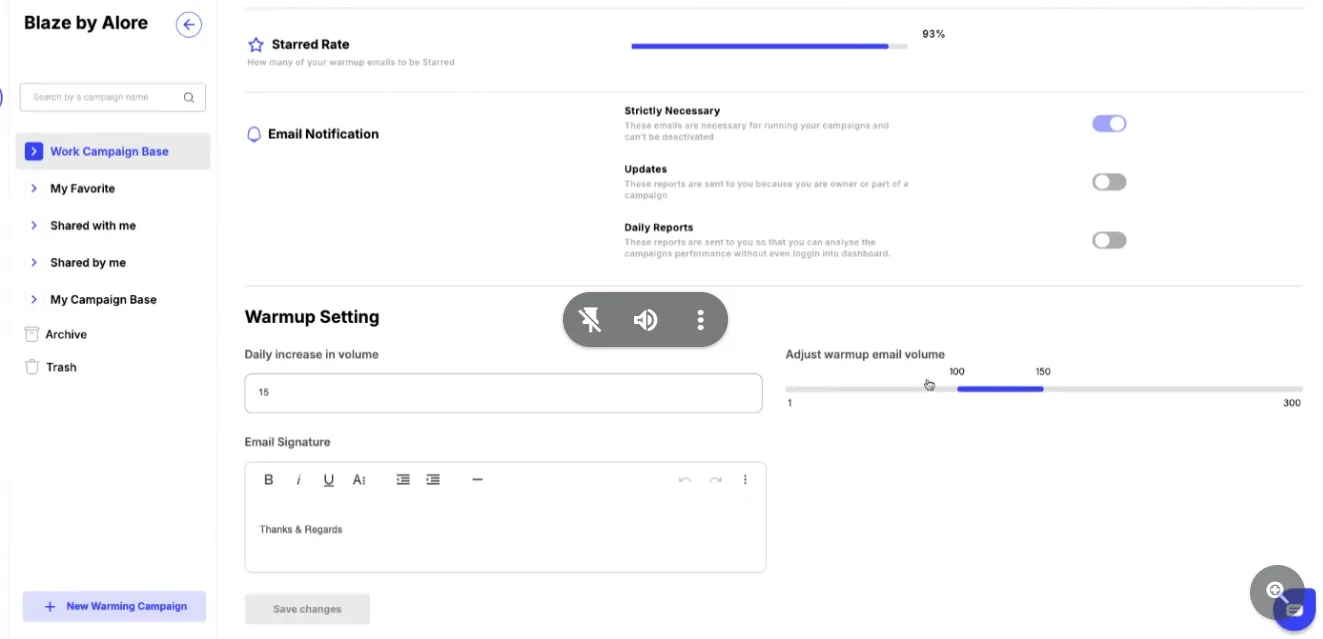Adjust the warmup email volume slider
1323x639 pixels.
1000,389
